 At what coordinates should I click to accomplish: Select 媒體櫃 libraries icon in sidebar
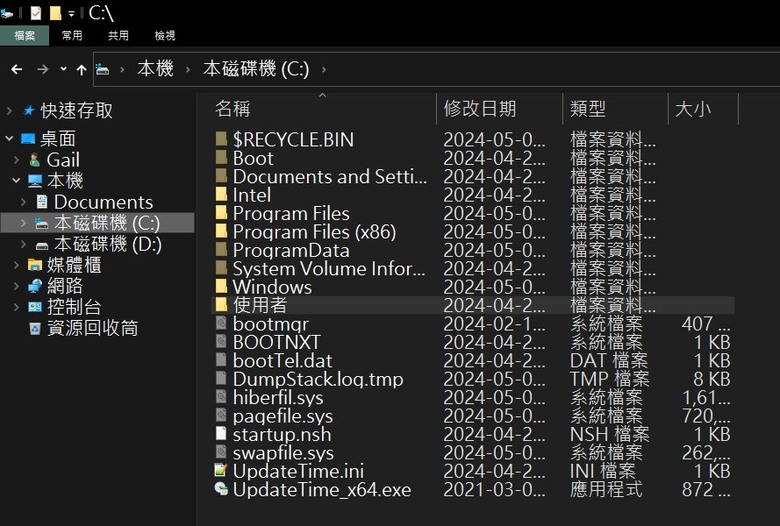(x=35, y=265)
